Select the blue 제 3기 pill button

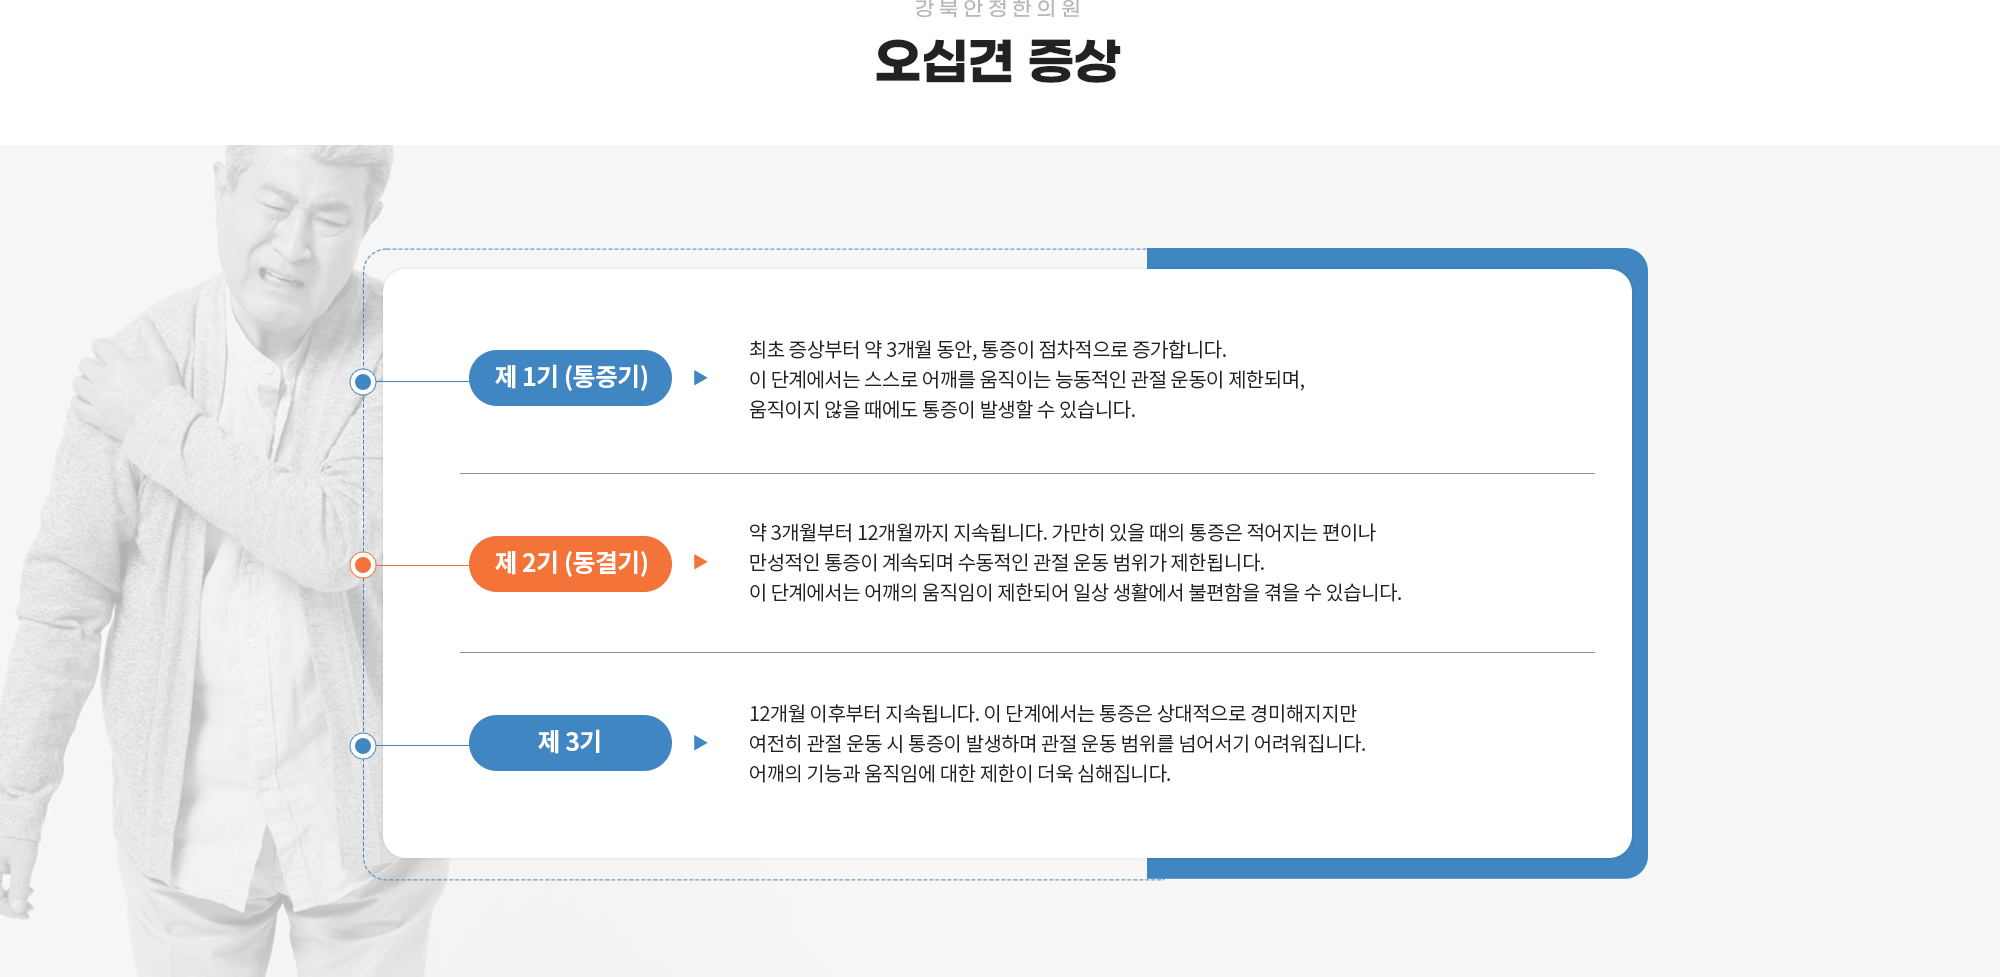pyautogui.click(x=570, y=743)
